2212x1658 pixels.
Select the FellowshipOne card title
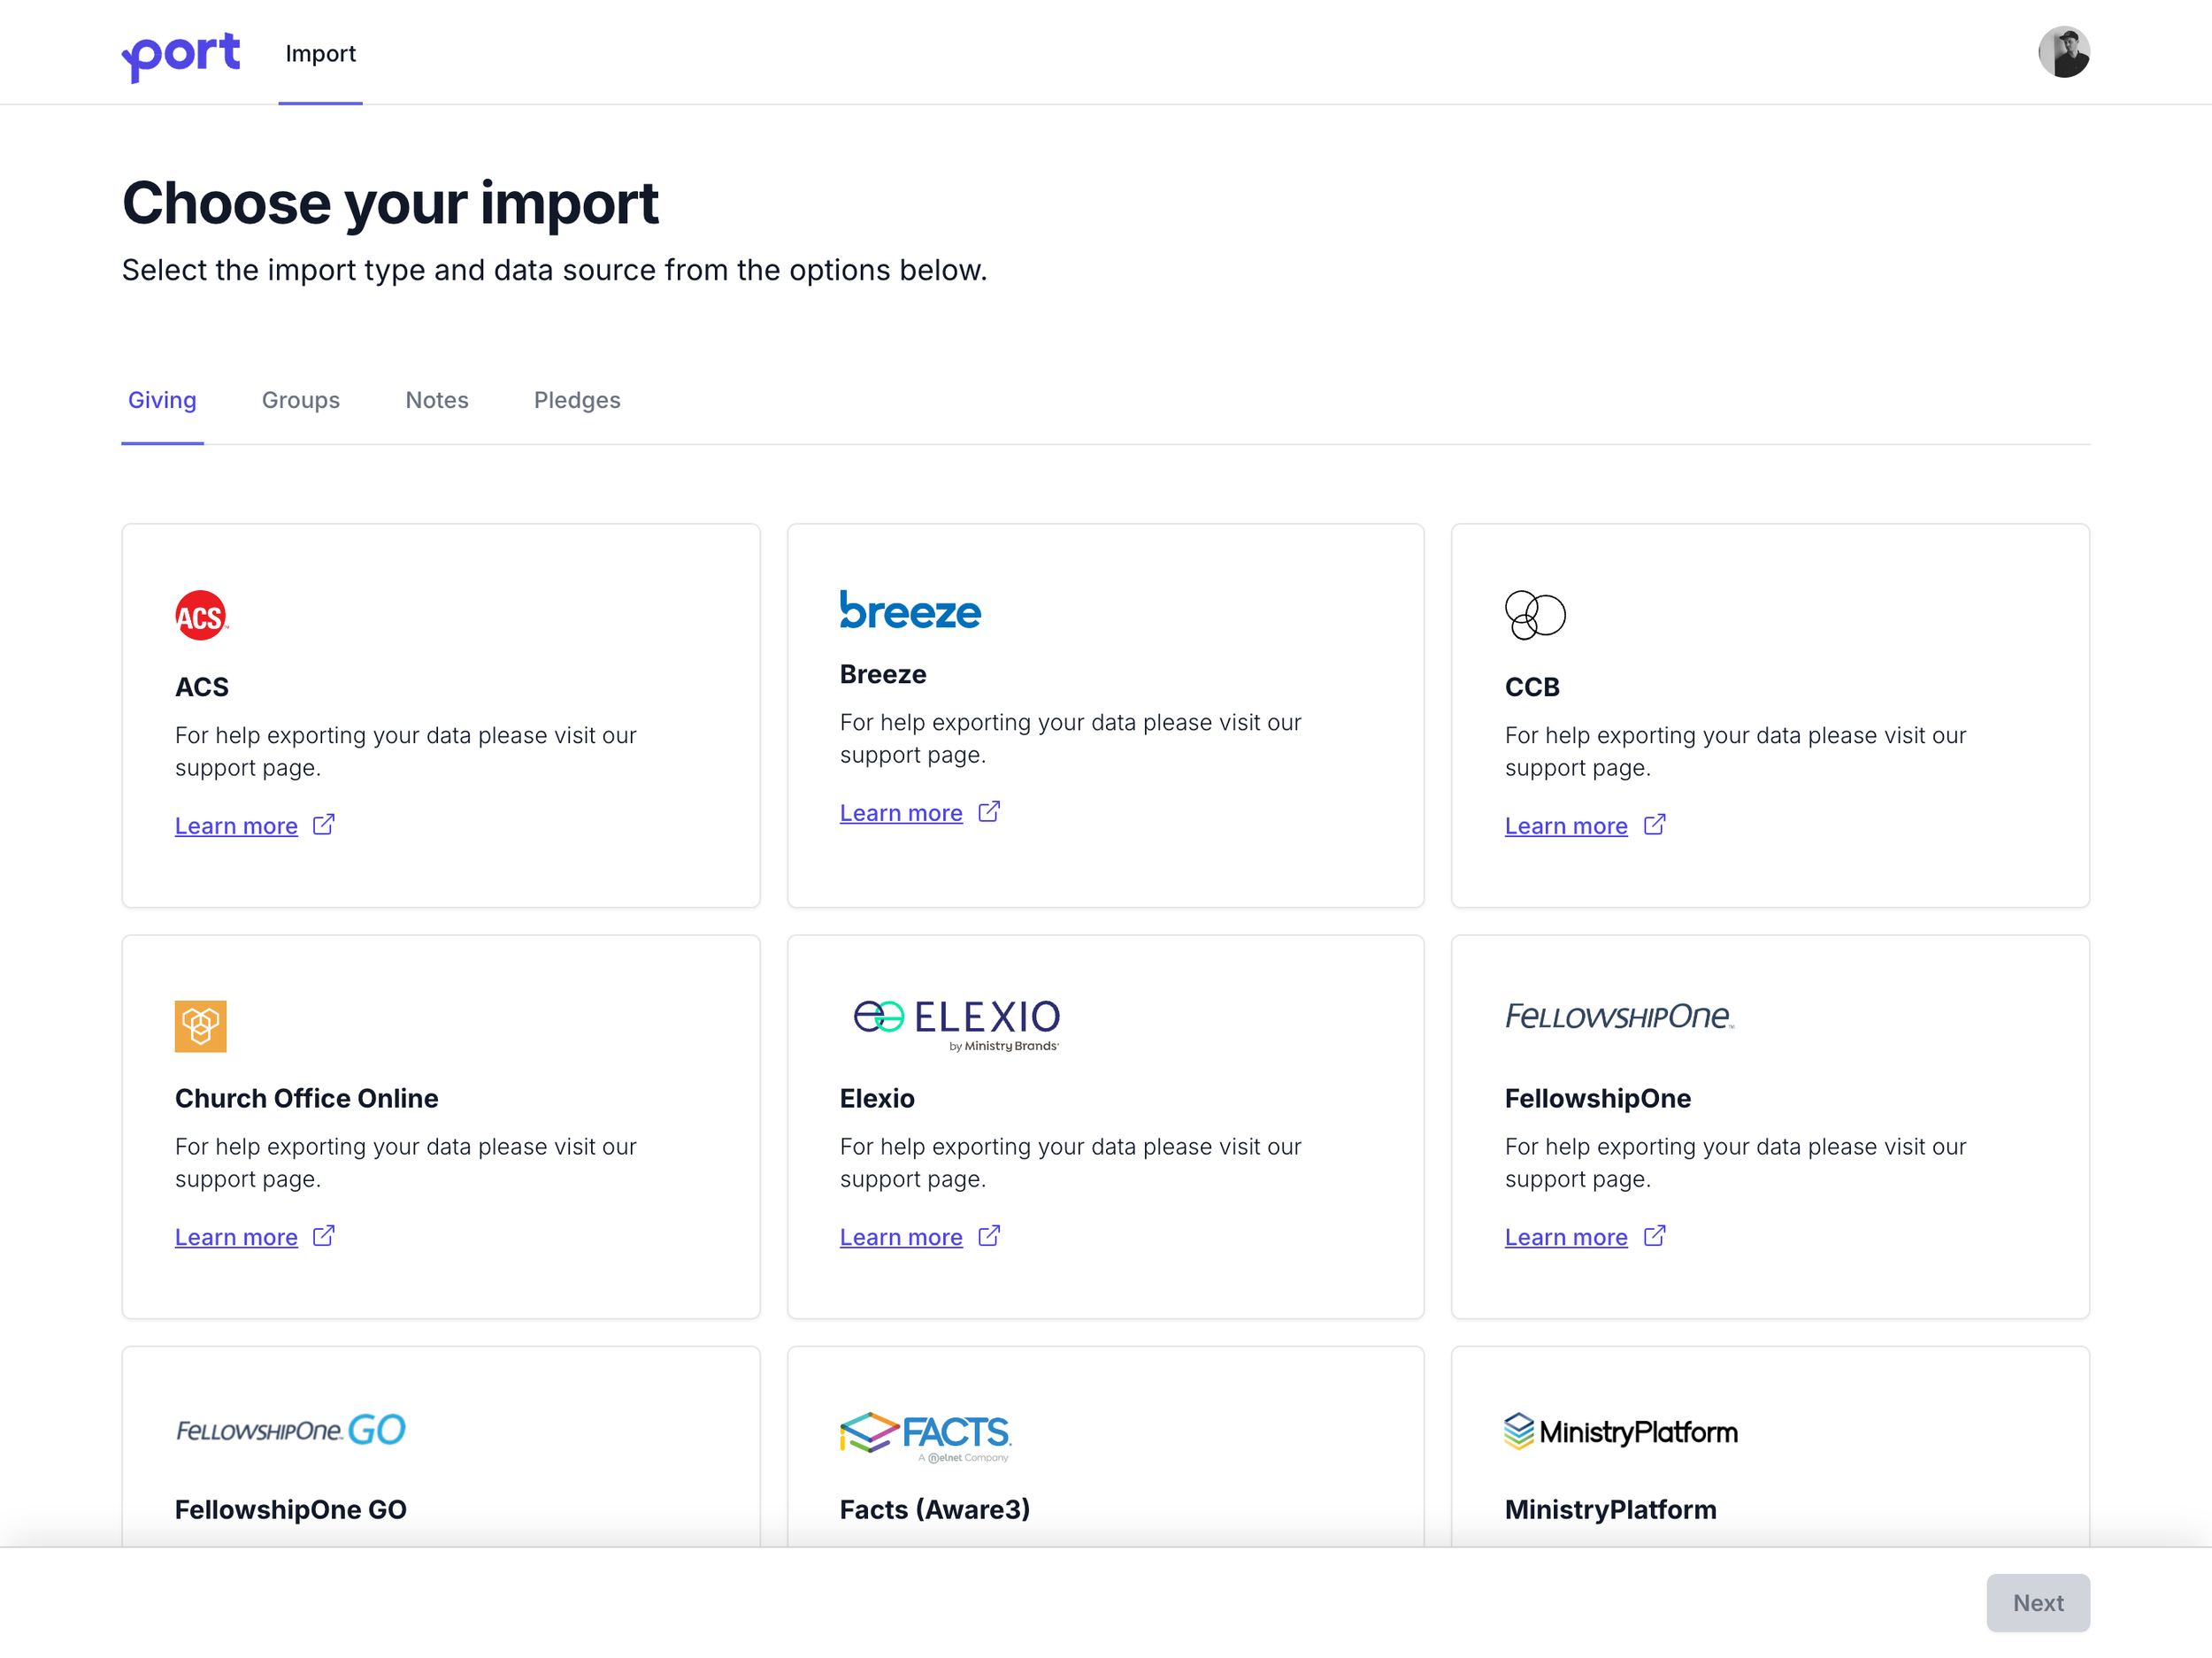pyautogui.click(x=1598, y=1098)
